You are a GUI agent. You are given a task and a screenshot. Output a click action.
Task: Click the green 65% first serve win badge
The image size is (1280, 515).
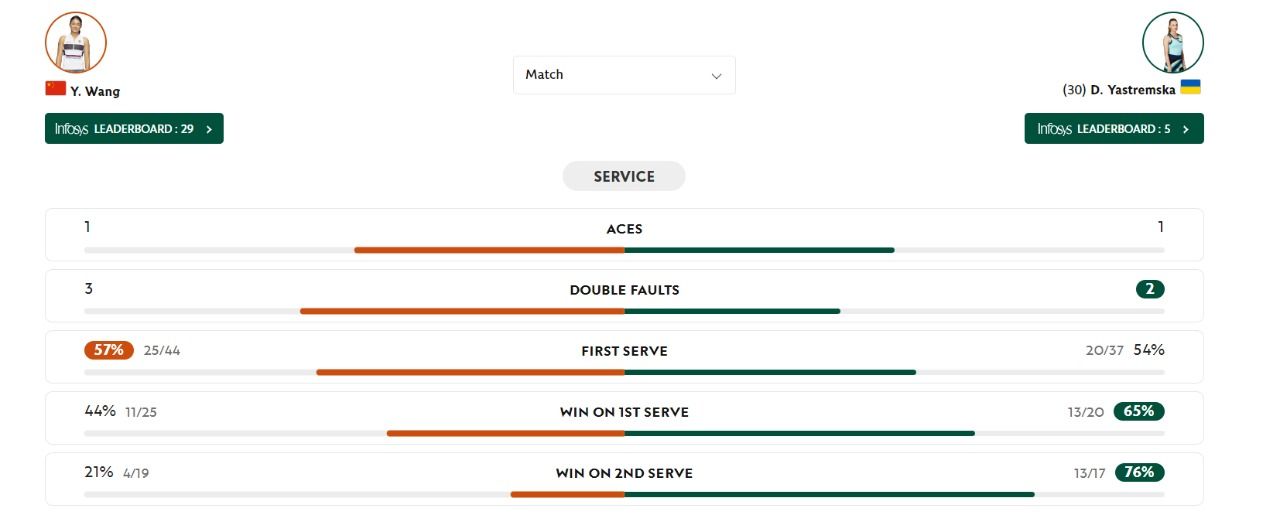(x=1139, y=411)
